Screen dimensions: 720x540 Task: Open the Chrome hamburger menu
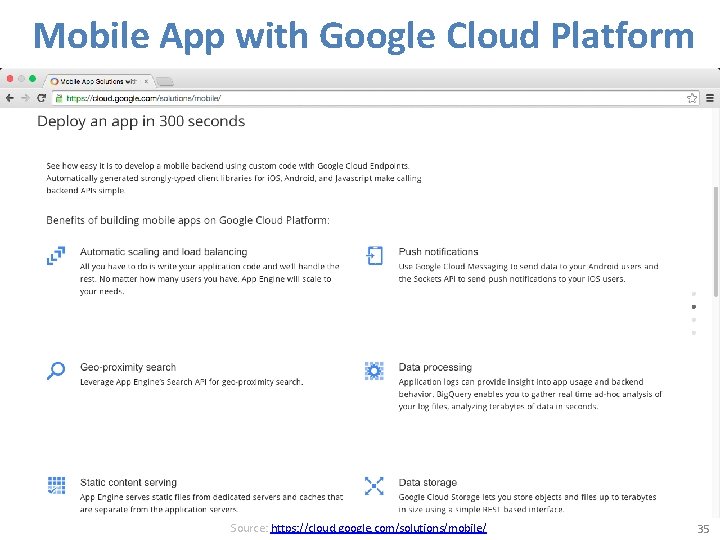709,98
